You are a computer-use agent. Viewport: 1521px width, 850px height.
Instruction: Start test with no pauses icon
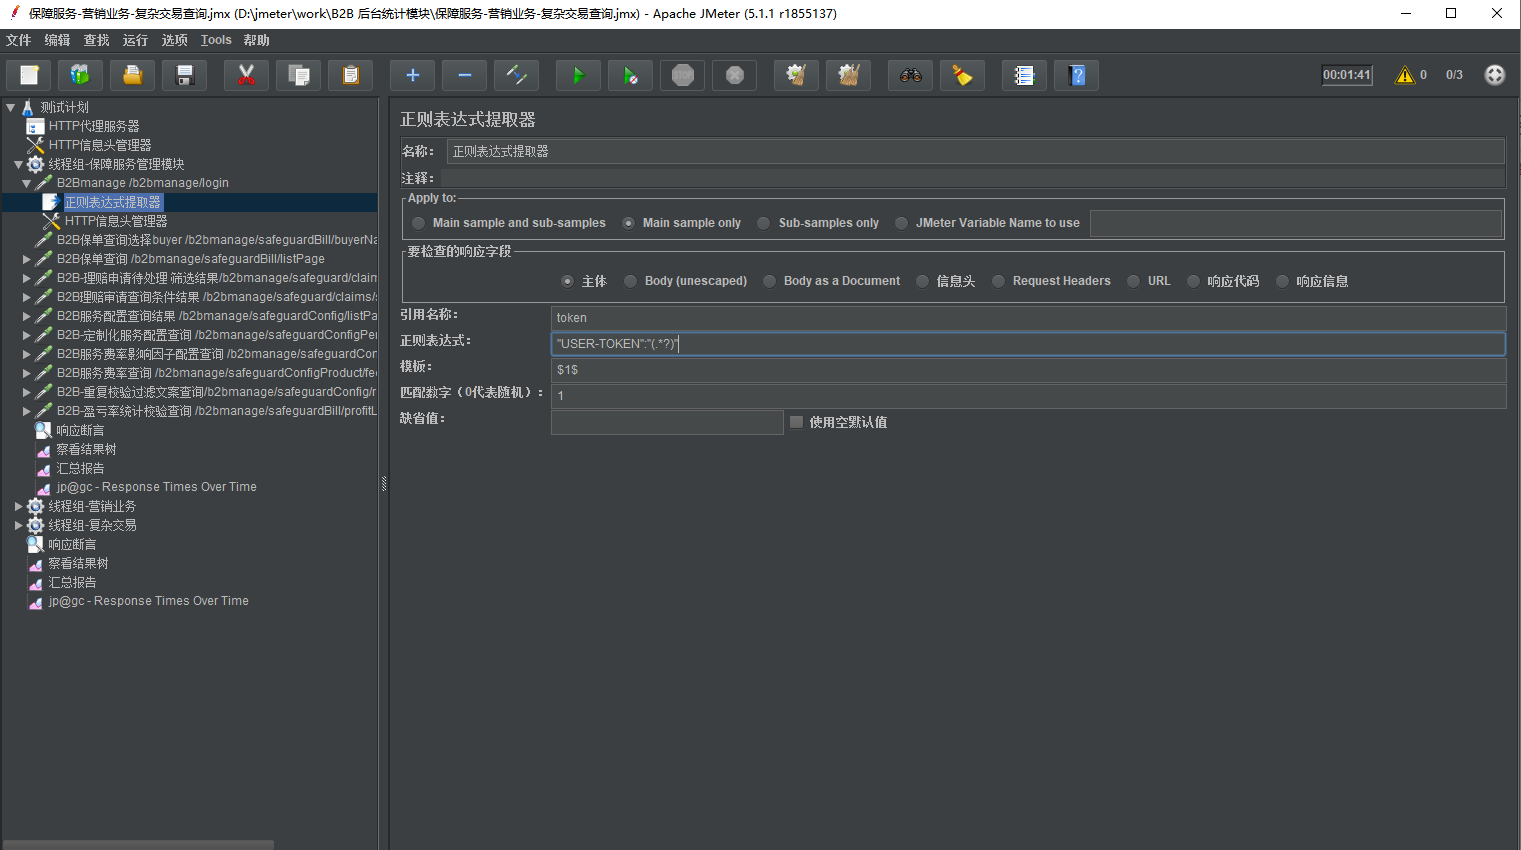coord(630,75)
